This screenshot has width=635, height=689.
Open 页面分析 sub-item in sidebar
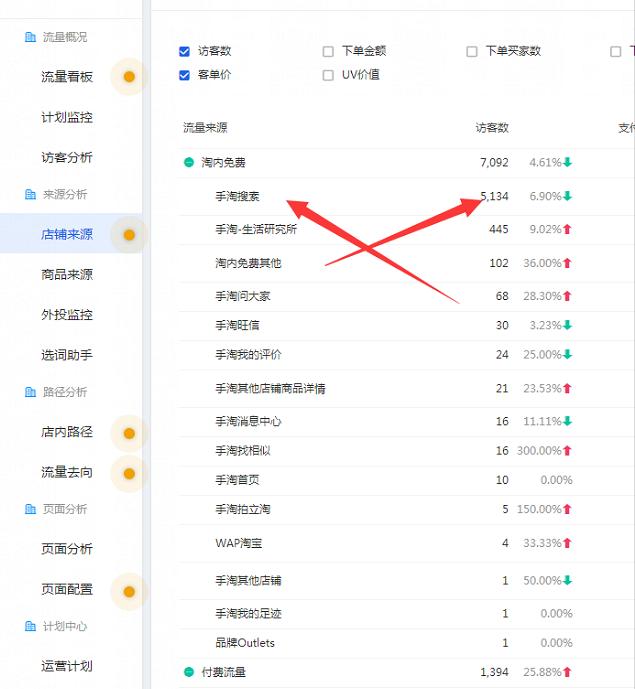pyautogui.click(x=67, y=549)
